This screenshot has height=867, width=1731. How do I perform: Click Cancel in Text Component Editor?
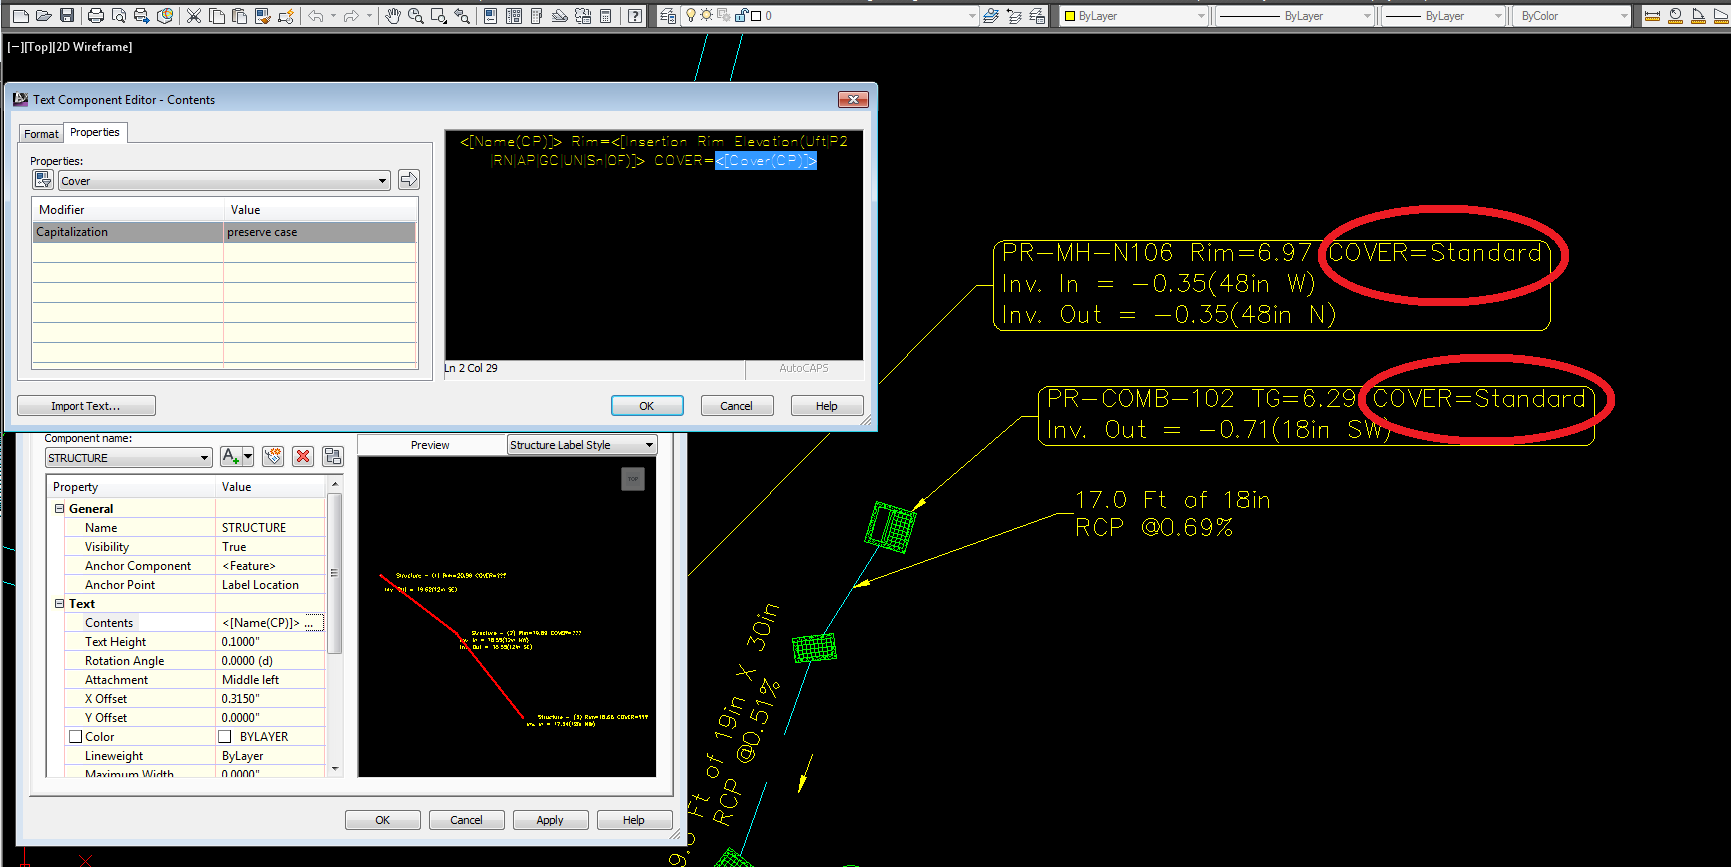point(737,406)
